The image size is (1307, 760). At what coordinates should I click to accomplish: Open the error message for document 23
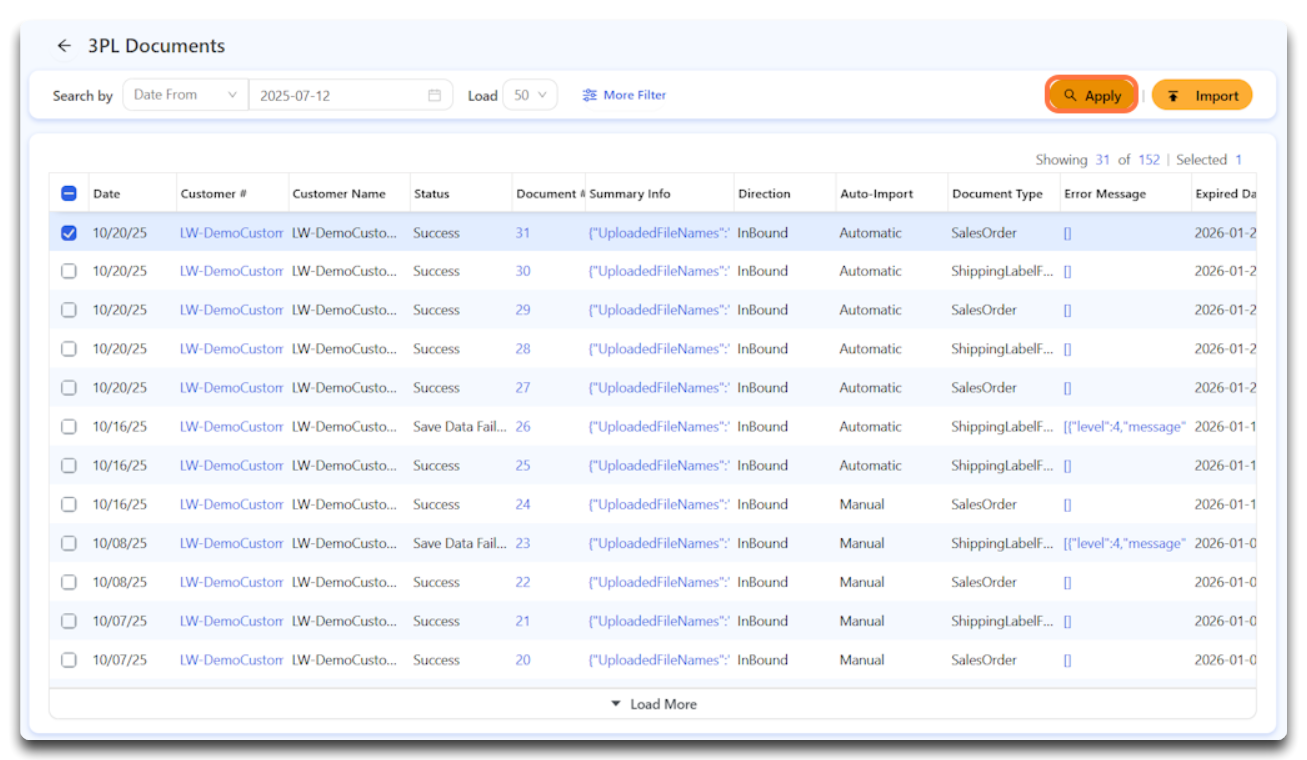tap(1124, 543)
